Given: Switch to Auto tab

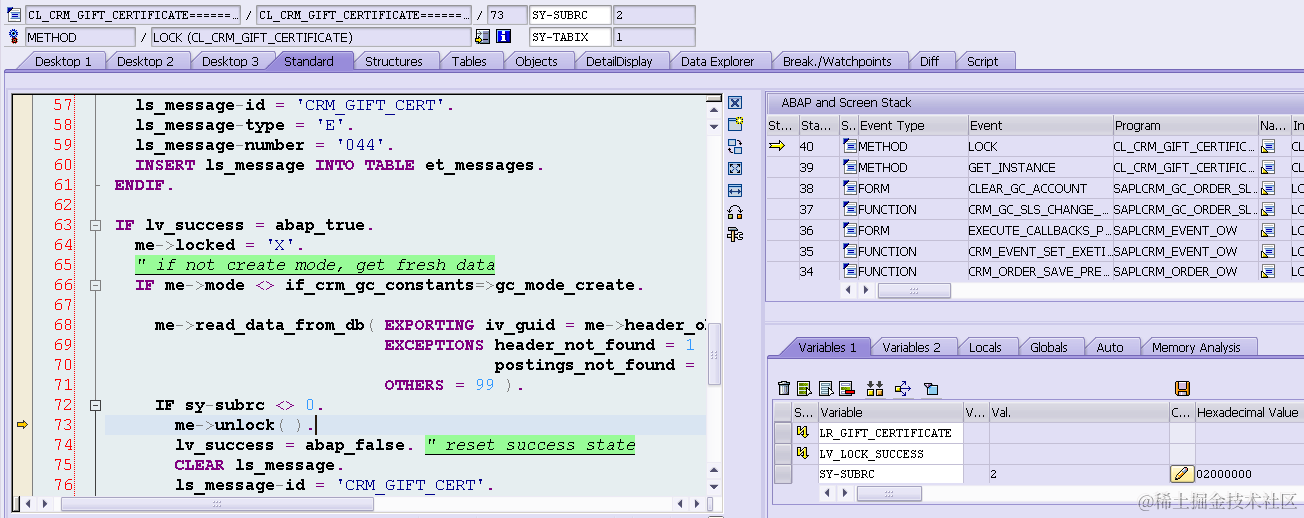Looking at the screenshot, I should (1110, 347).
